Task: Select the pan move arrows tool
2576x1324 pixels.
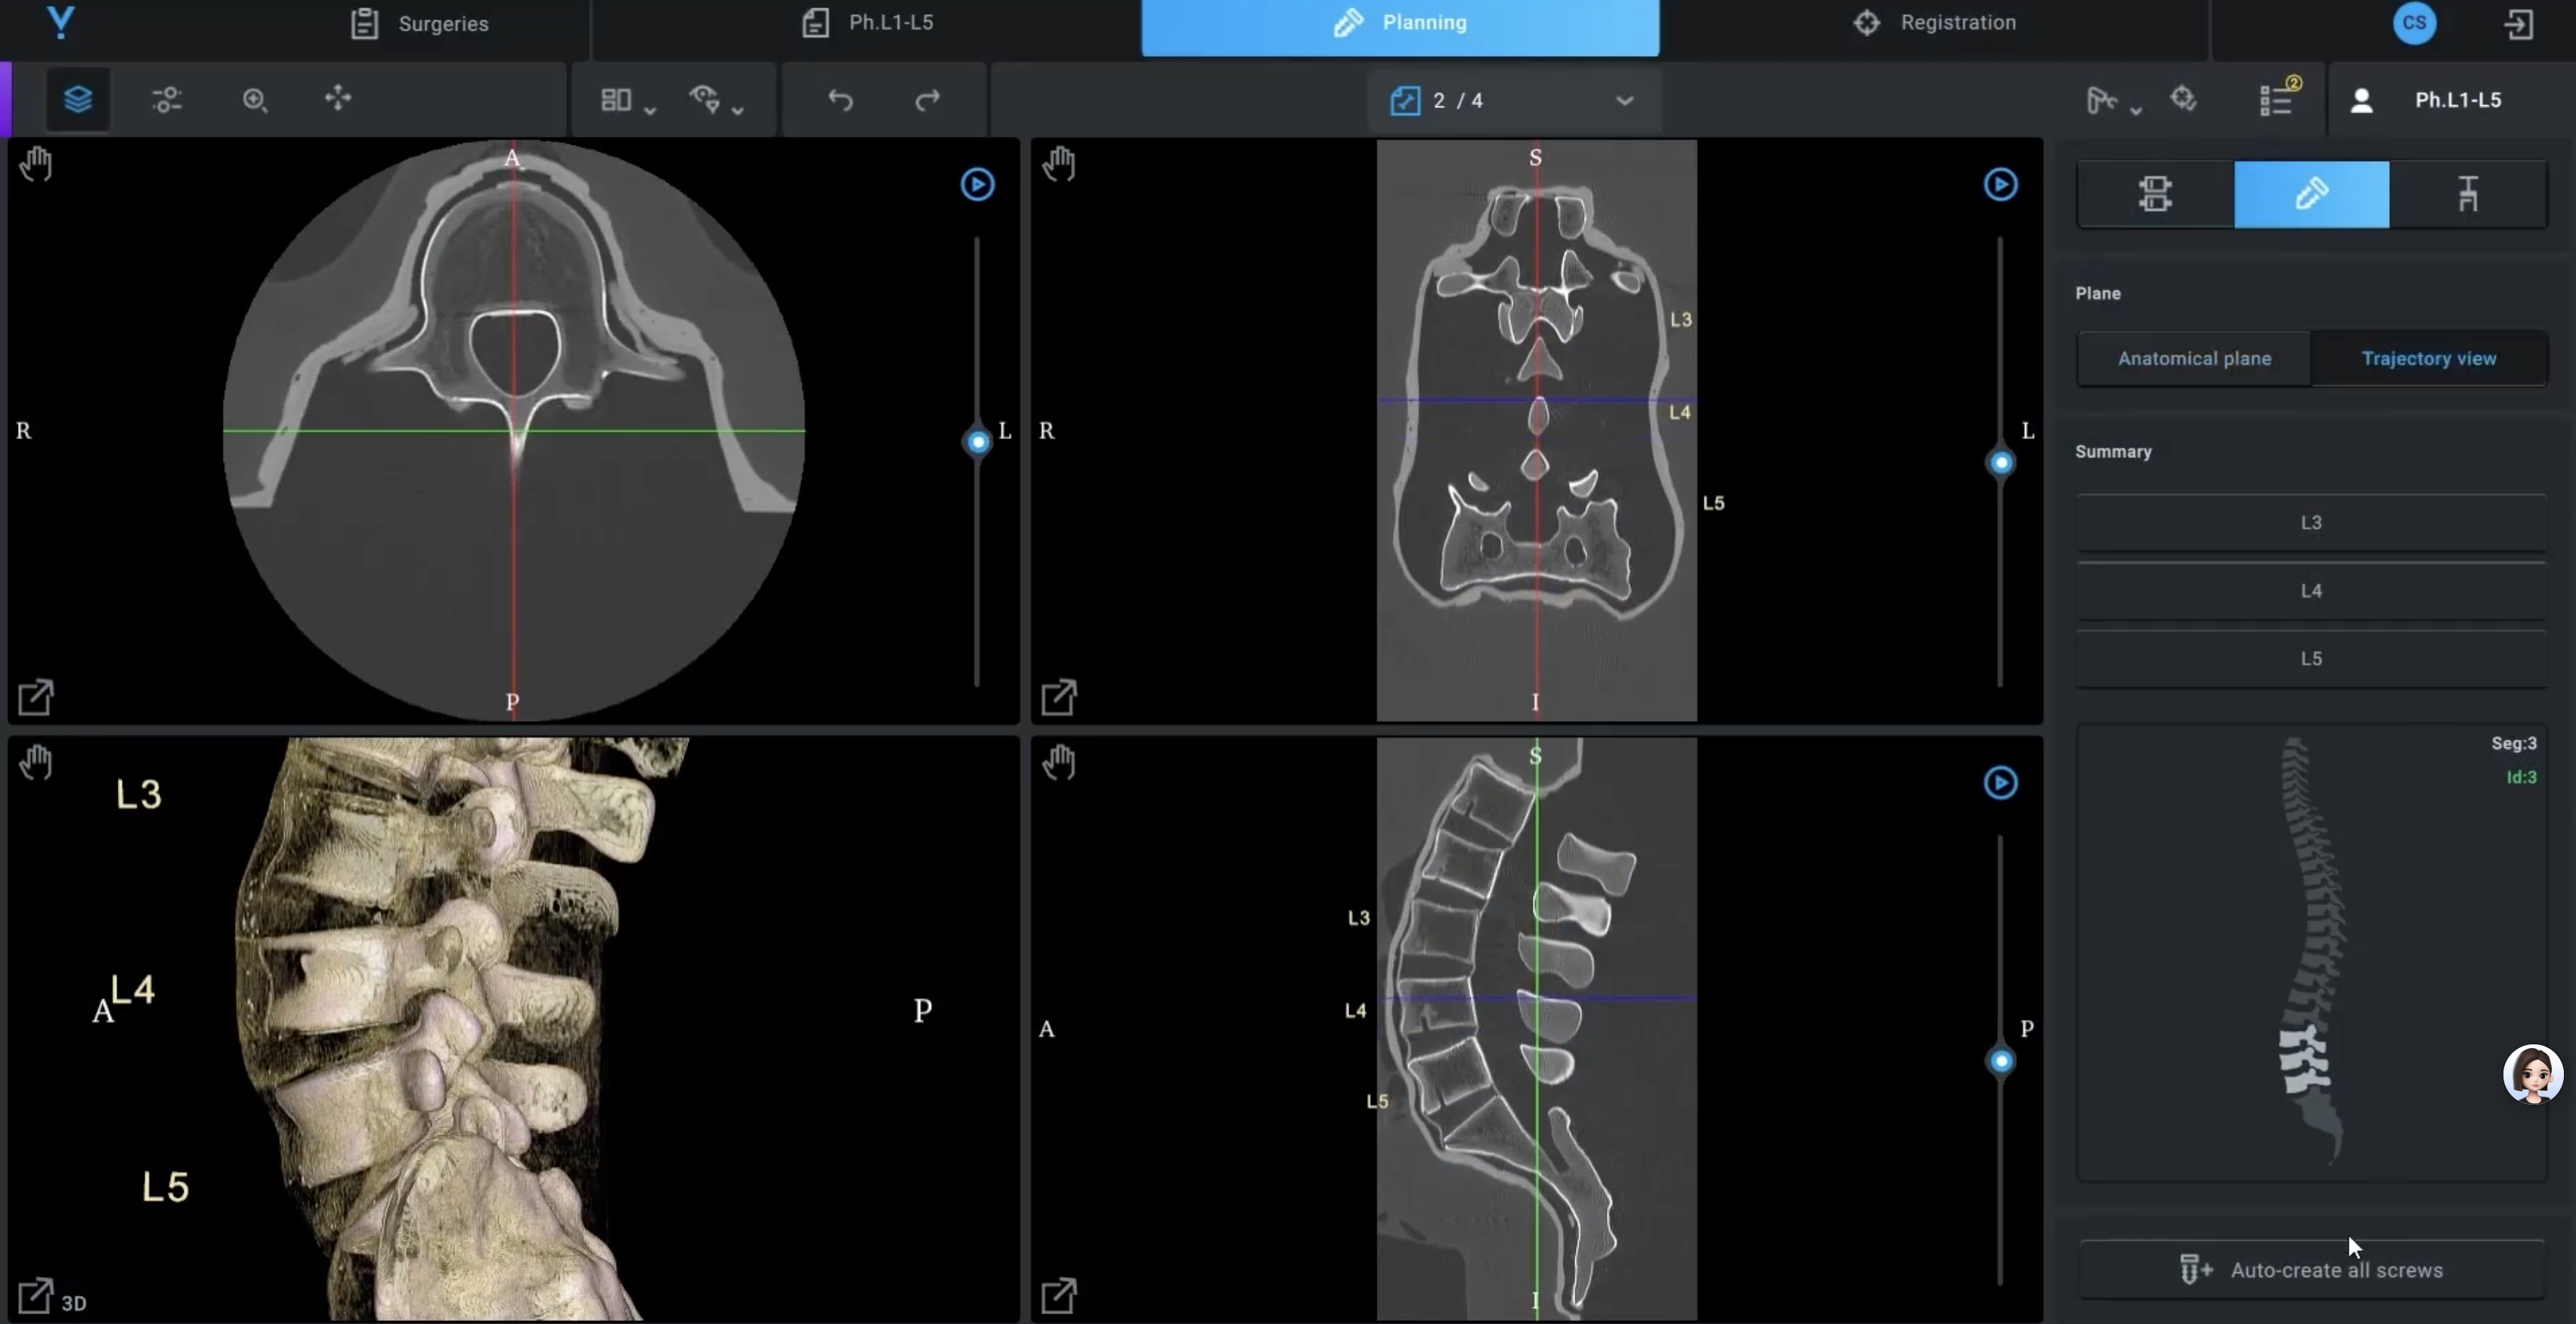Action: point(338,98)
